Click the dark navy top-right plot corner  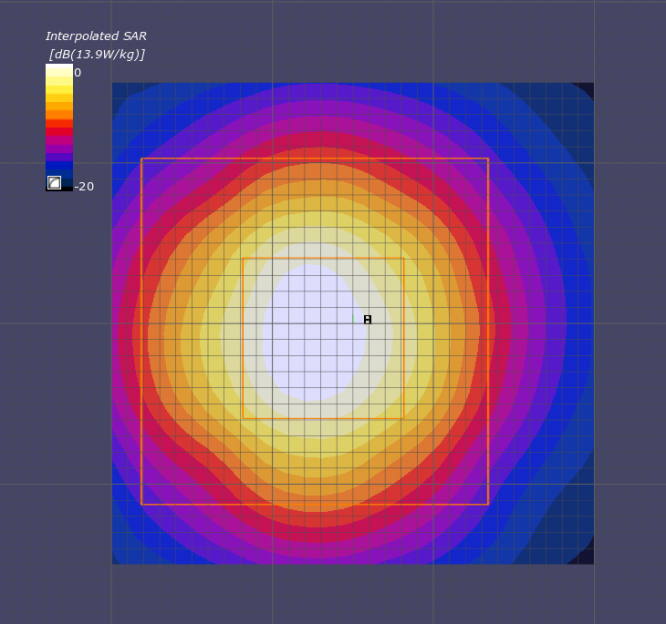[x=587, y=89]
